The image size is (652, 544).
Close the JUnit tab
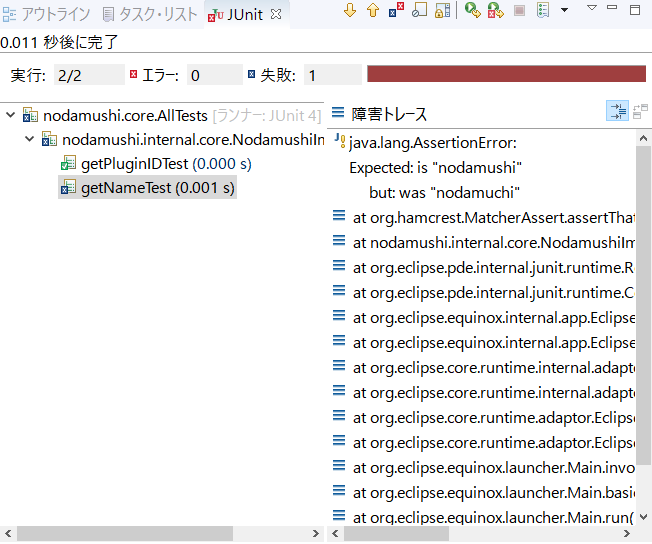pyautogui.click(x=276, y=15)
